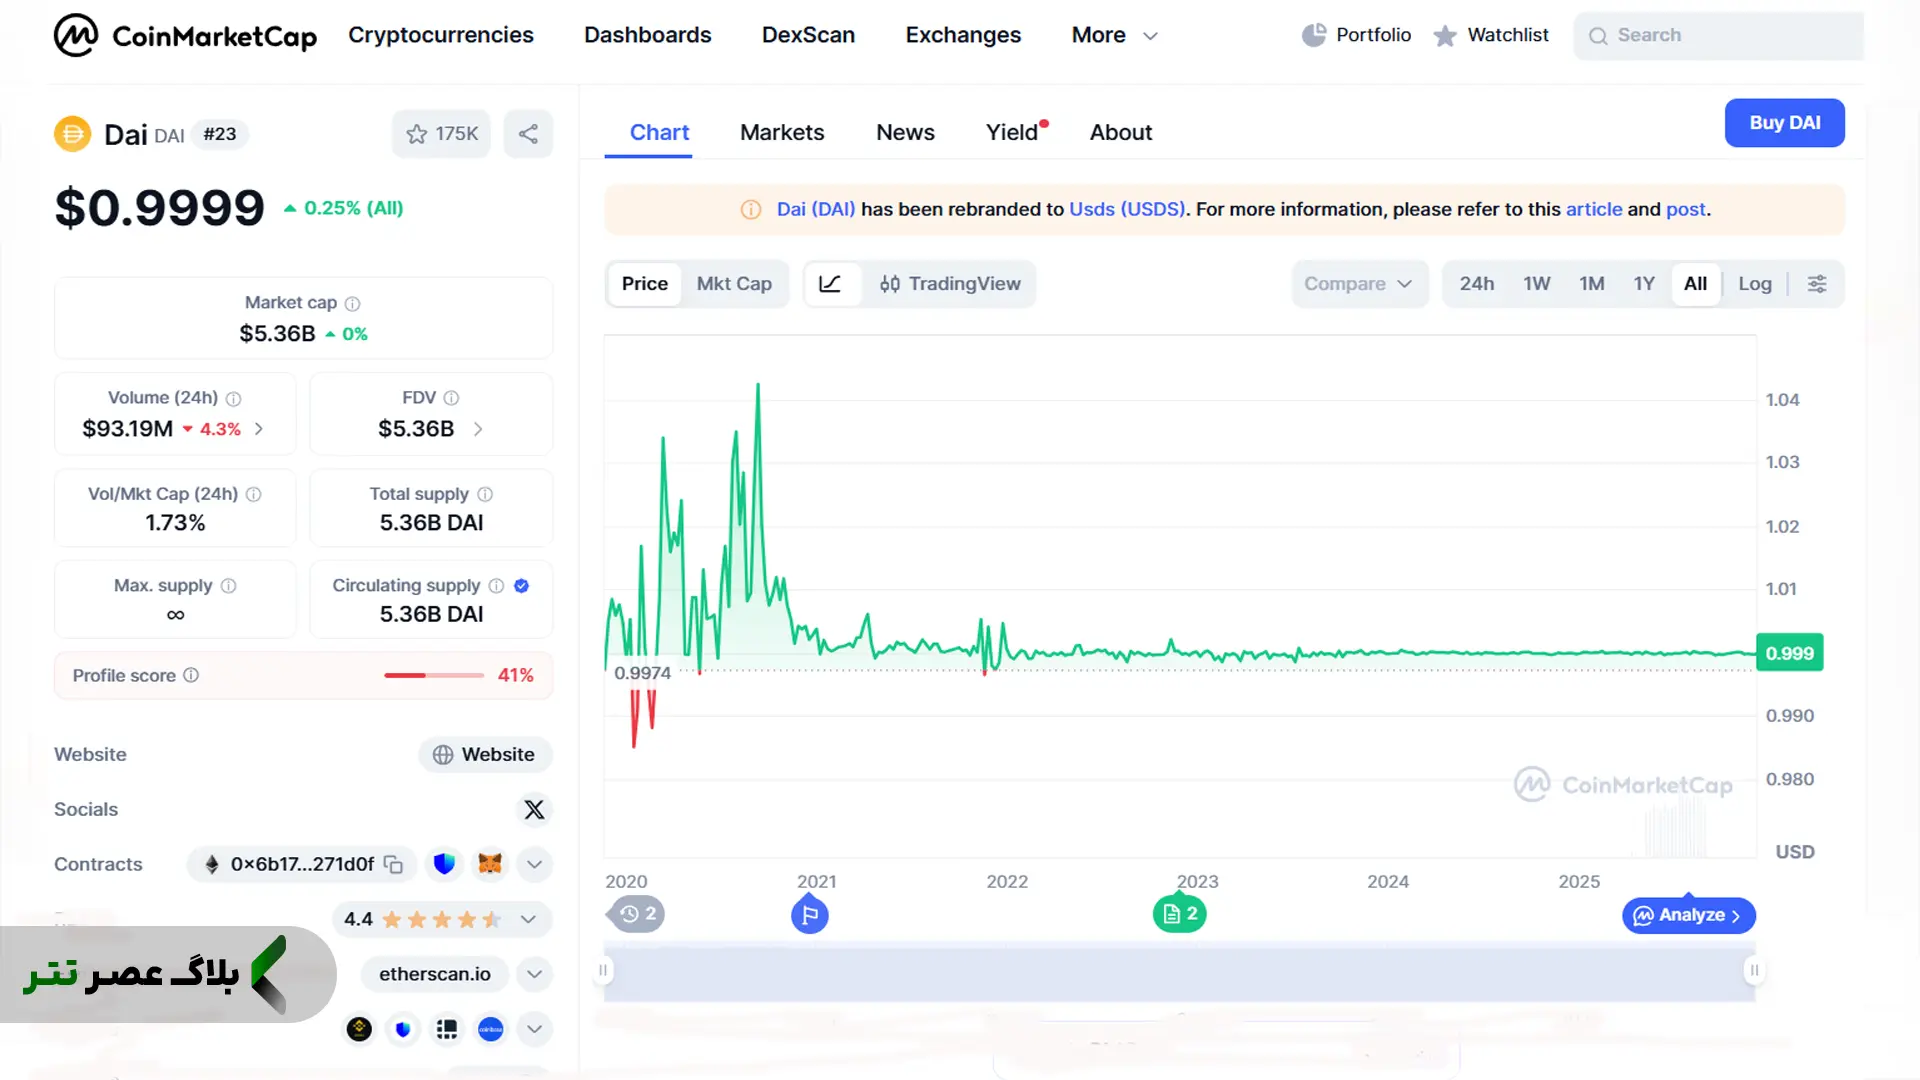Expand the More menu
Screen dimensions: 1920x1080
1114,35
